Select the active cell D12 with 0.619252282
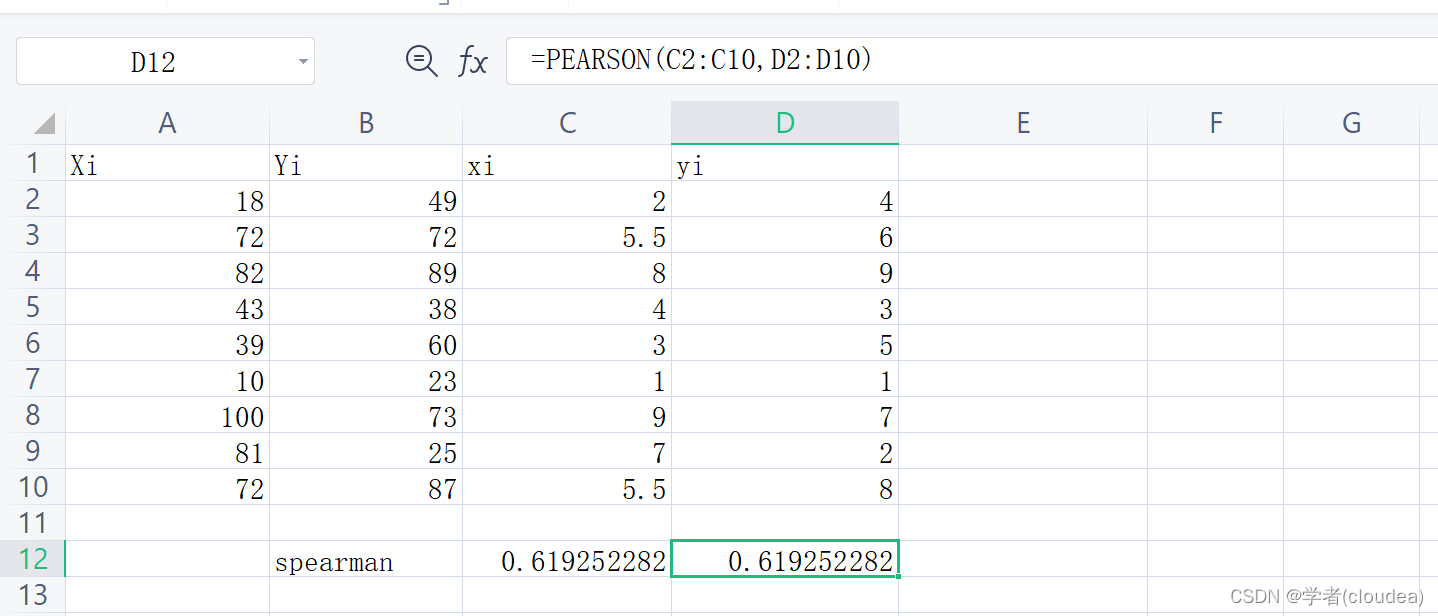The height and width of the screenshot is (616, 1438). tap(785, 559)
